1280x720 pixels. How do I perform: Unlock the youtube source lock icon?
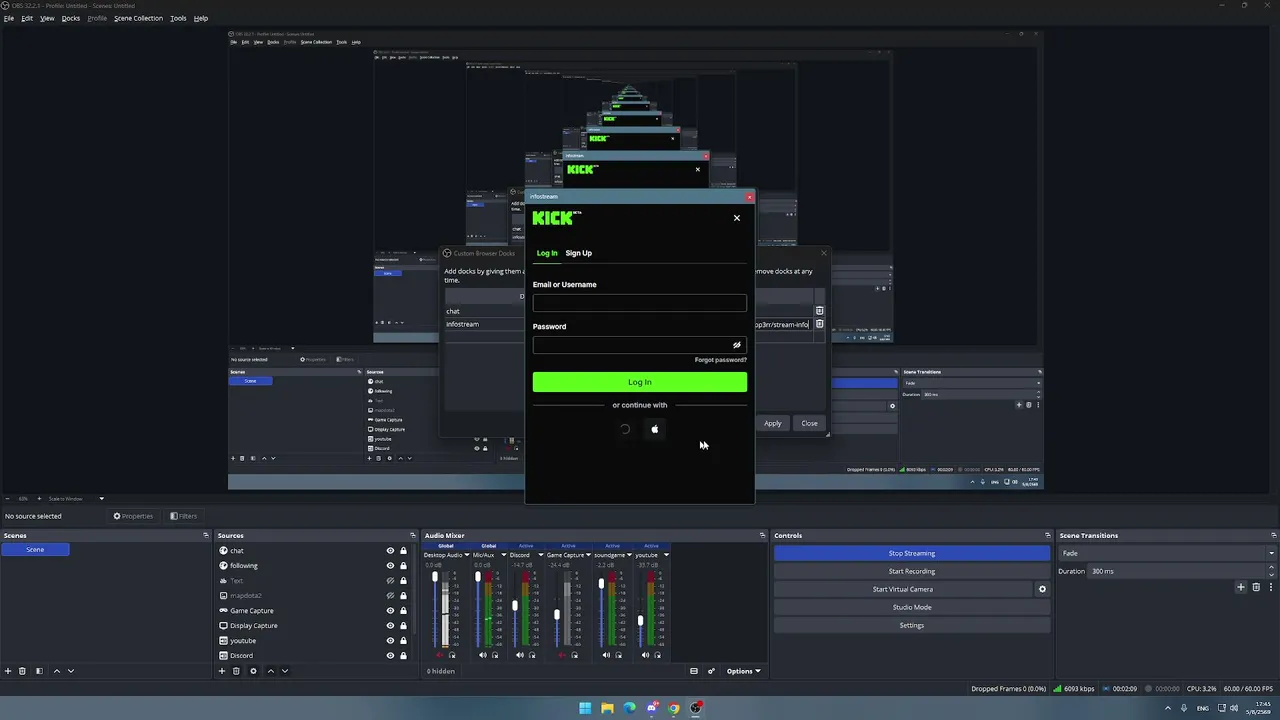click(x=404, y=641)
